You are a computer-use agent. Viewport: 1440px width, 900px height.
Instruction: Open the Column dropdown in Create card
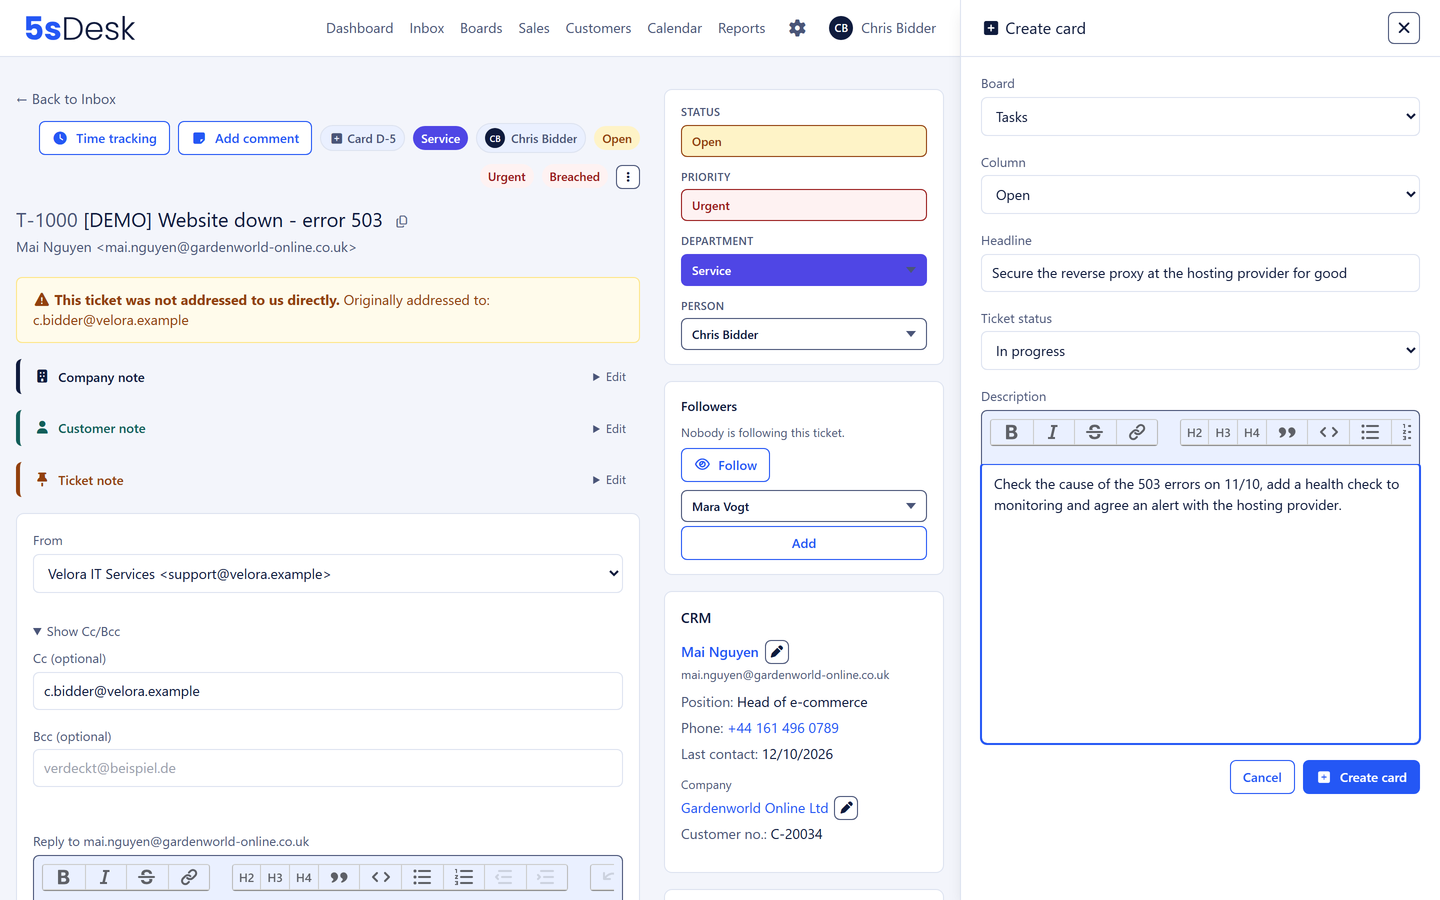1200,195
